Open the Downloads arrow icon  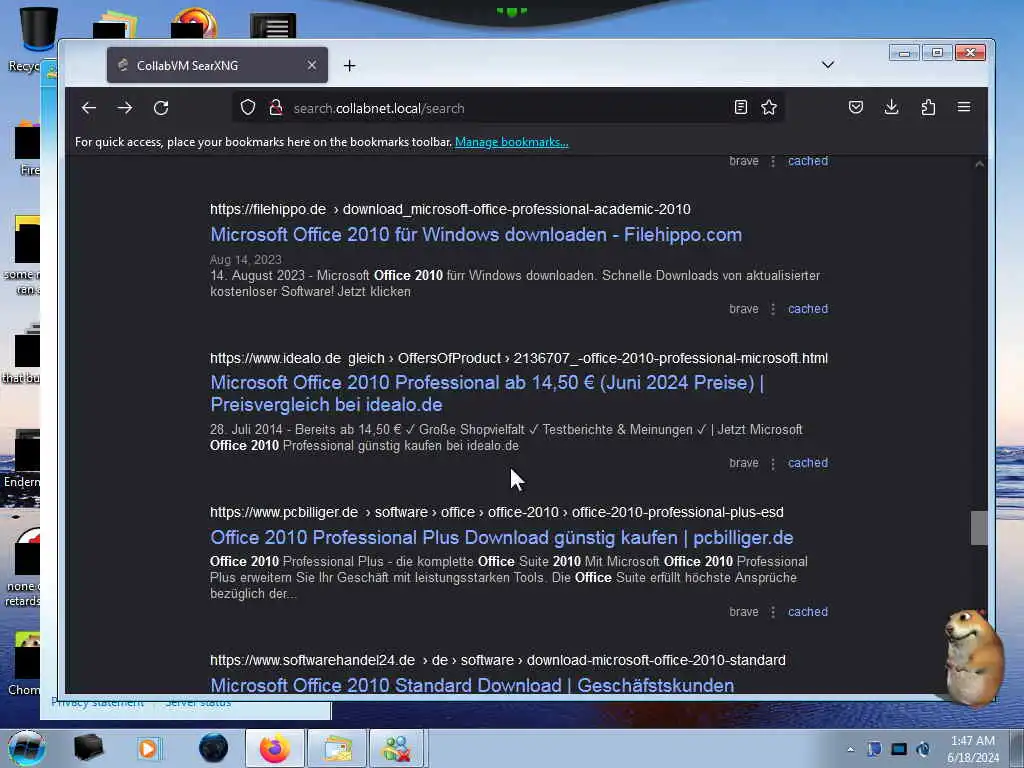[x=891, y=107]
